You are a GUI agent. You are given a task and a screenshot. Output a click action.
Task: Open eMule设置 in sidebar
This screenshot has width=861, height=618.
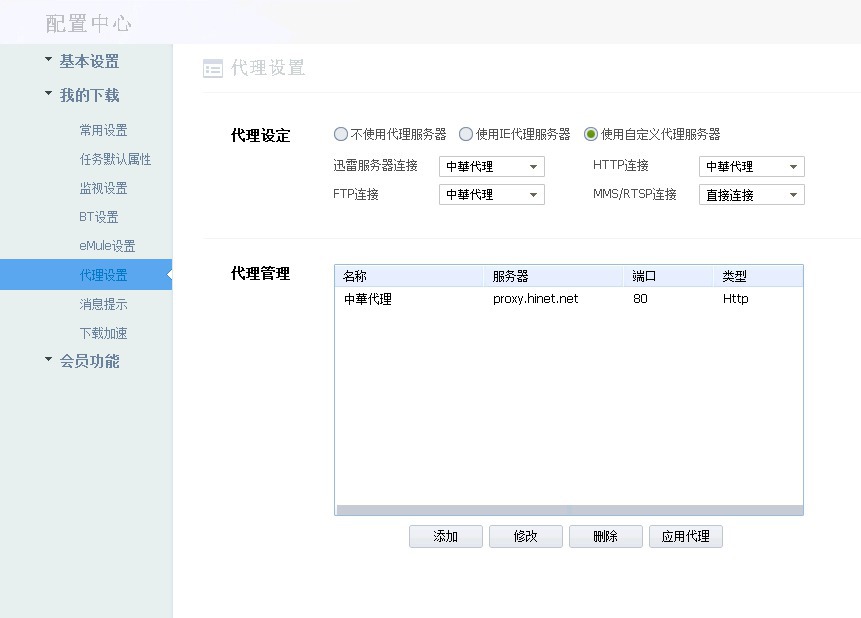tap(107, 246)
